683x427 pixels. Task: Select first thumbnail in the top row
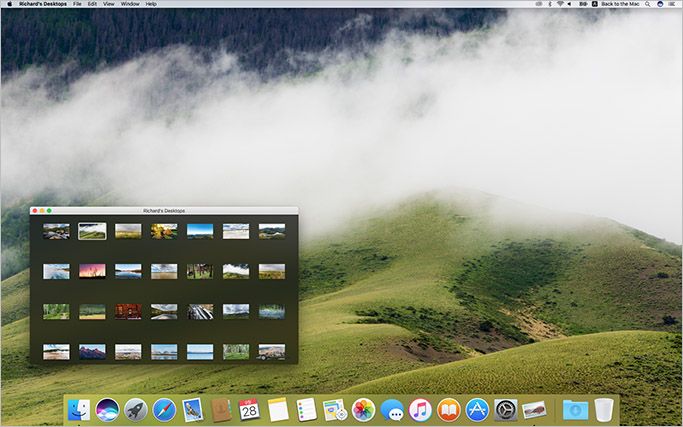tap(56, 231)
